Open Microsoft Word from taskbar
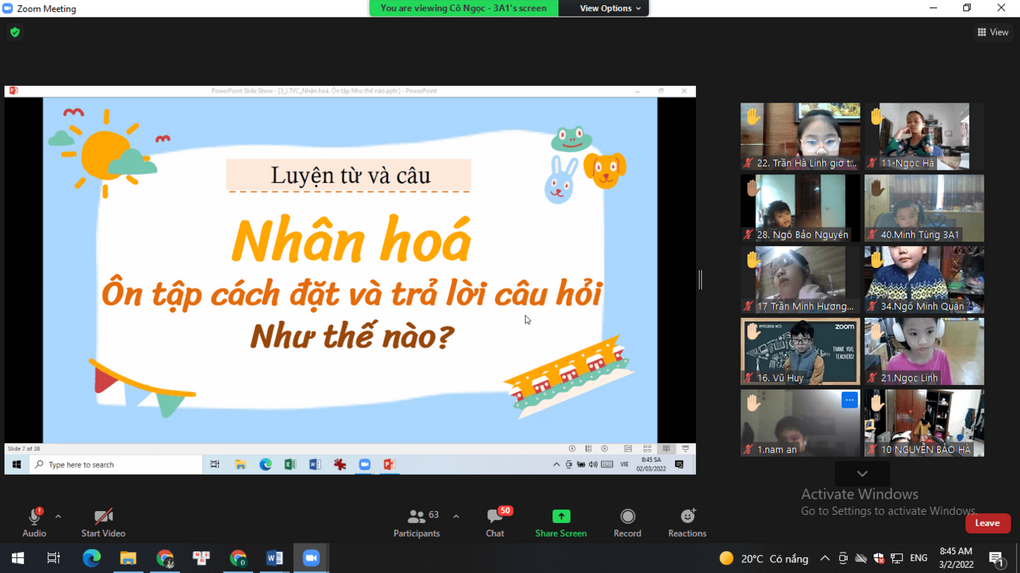This screenshot has width=1020, height=573. pyautogui.click(x=275, y=558)
